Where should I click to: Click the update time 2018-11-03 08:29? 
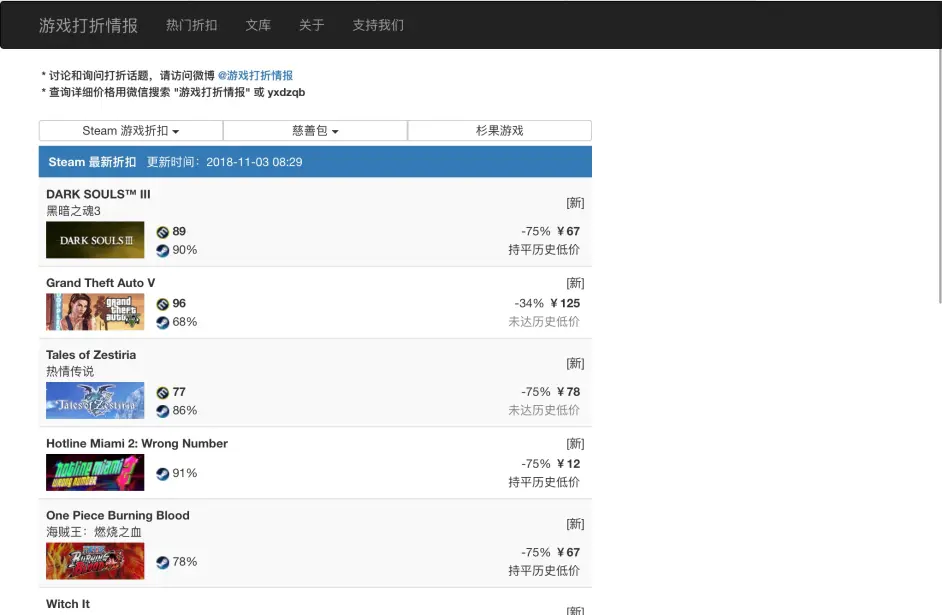[x=254, y=162]
